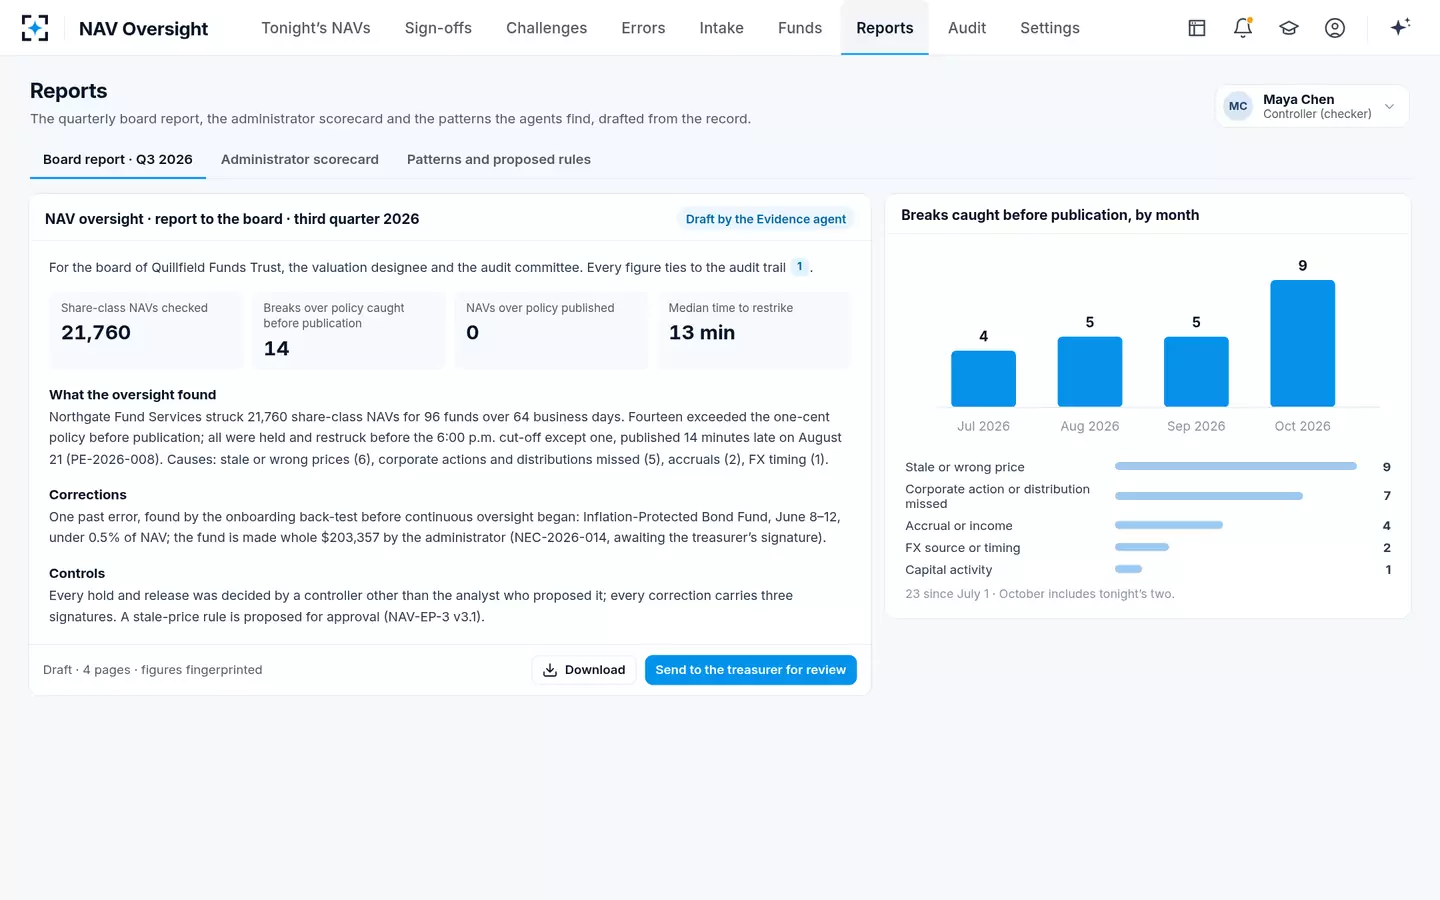Open the Challenges section
The width and height of the screenshot is (1440, 900).
546,28
